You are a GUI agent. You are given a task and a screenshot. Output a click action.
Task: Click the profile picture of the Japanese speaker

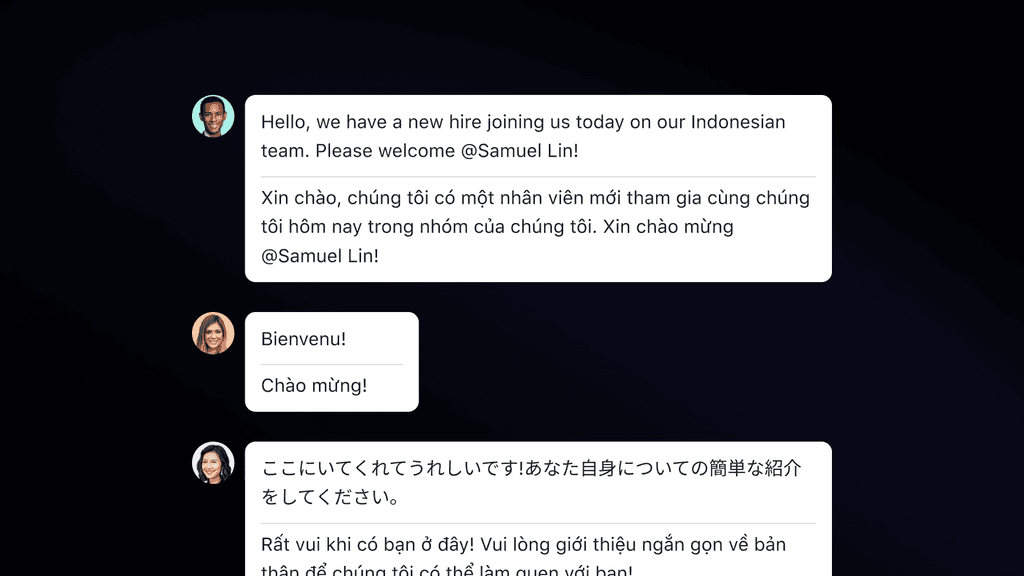pyautogui.click(x=213, y=462)
